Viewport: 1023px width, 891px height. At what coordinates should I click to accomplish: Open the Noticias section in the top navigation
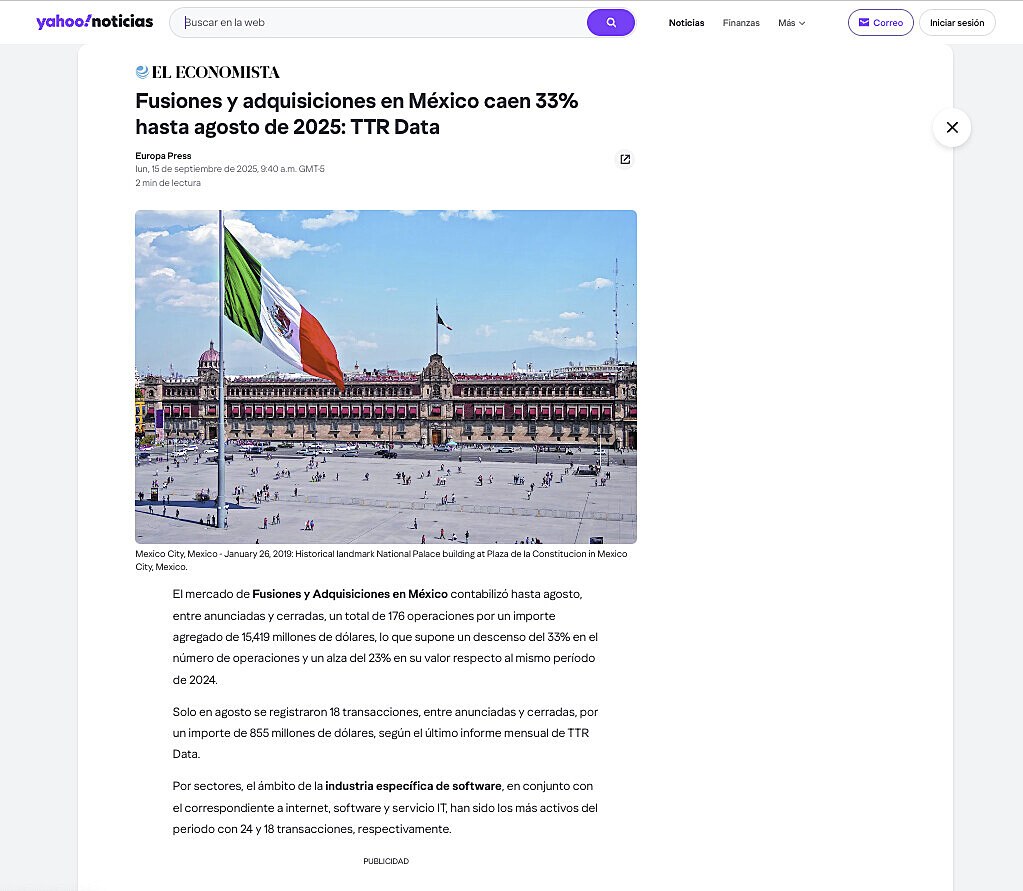click(686, 22)
